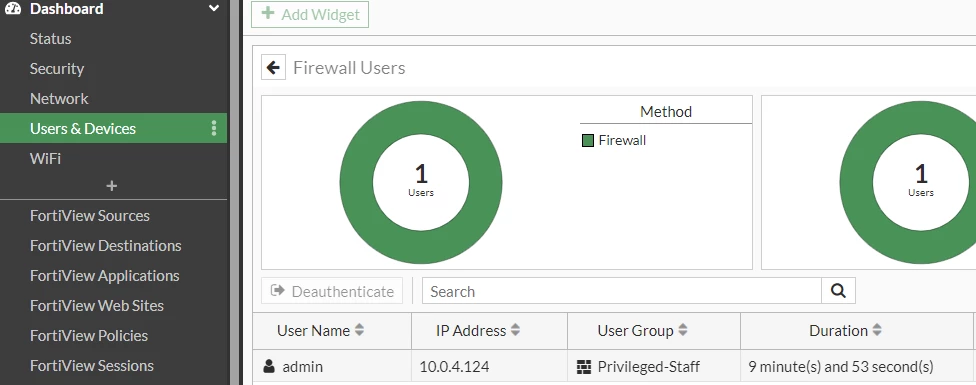Open FortiView Destinations
976x385 pixels.
pos(106,246)
